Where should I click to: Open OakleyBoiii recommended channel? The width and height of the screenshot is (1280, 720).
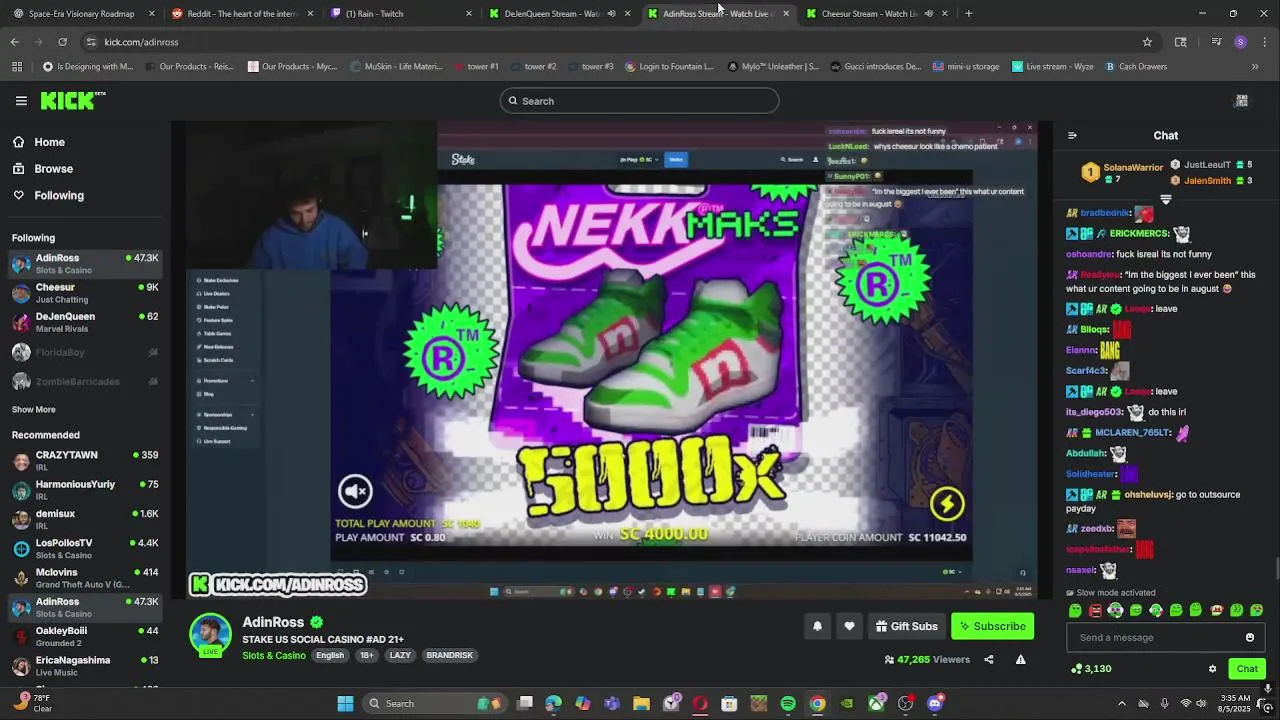(x=85, y=636)
